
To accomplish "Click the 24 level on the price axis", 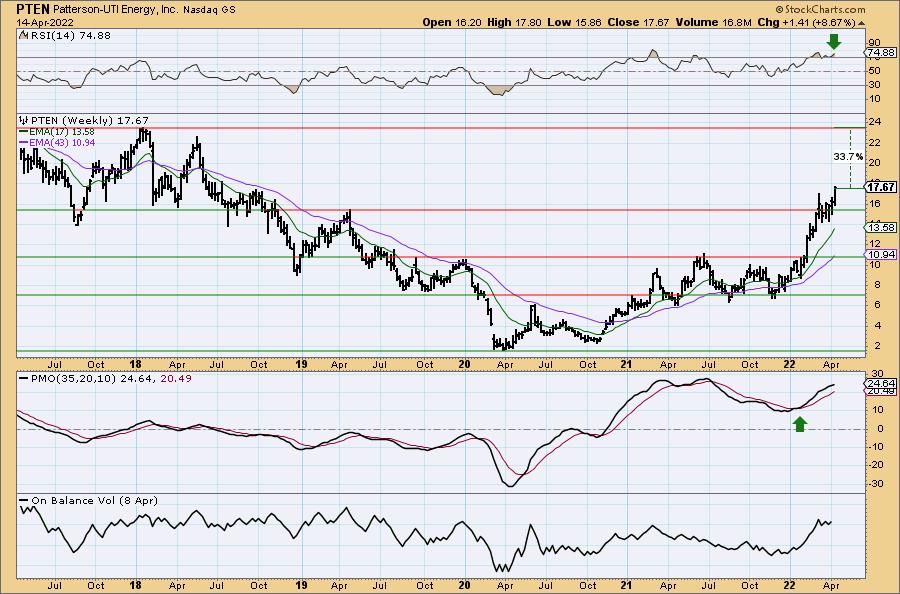I will pyautogui.click(x=875, y=122).
